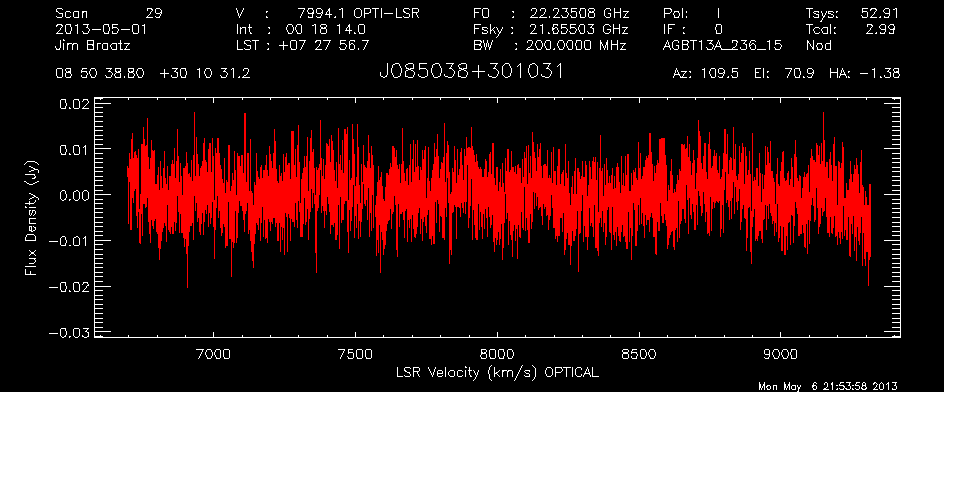
Task: Select the y-axis tick label 0.00
Action: [x=74, y=195]
